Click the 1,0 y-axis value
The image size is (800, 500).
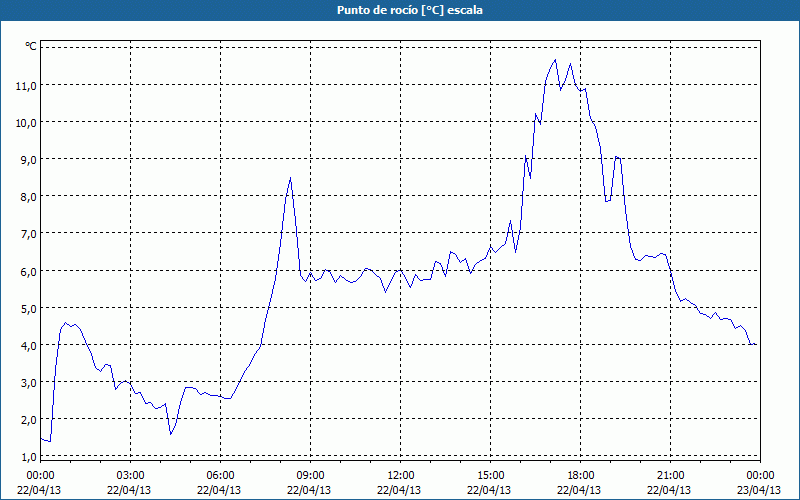(x=28, y=457)
